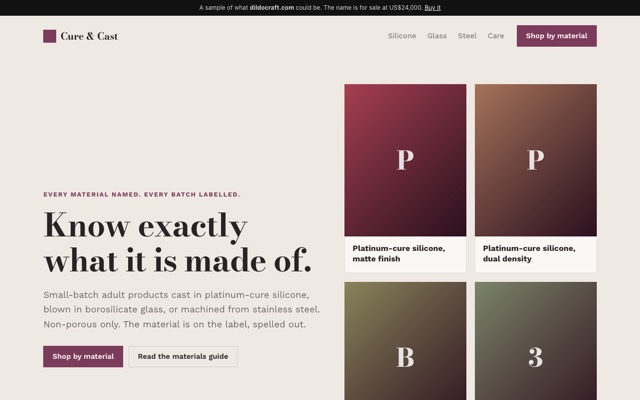Click dildocraft.com domain name in banner
This screenshot has width=640, height=400.
click(x=272, y=8)
